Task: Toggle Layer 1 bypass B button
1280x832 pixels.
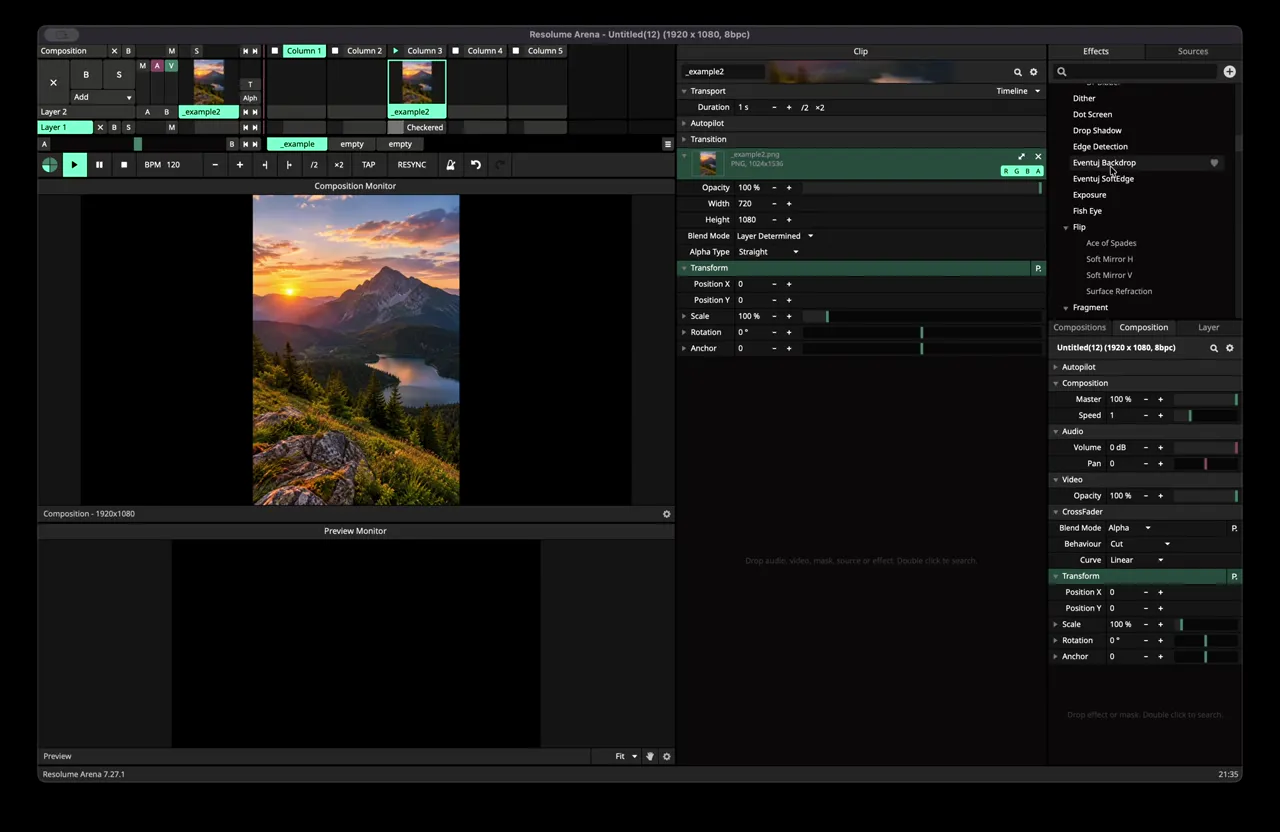Action: (x=114, y=128)
